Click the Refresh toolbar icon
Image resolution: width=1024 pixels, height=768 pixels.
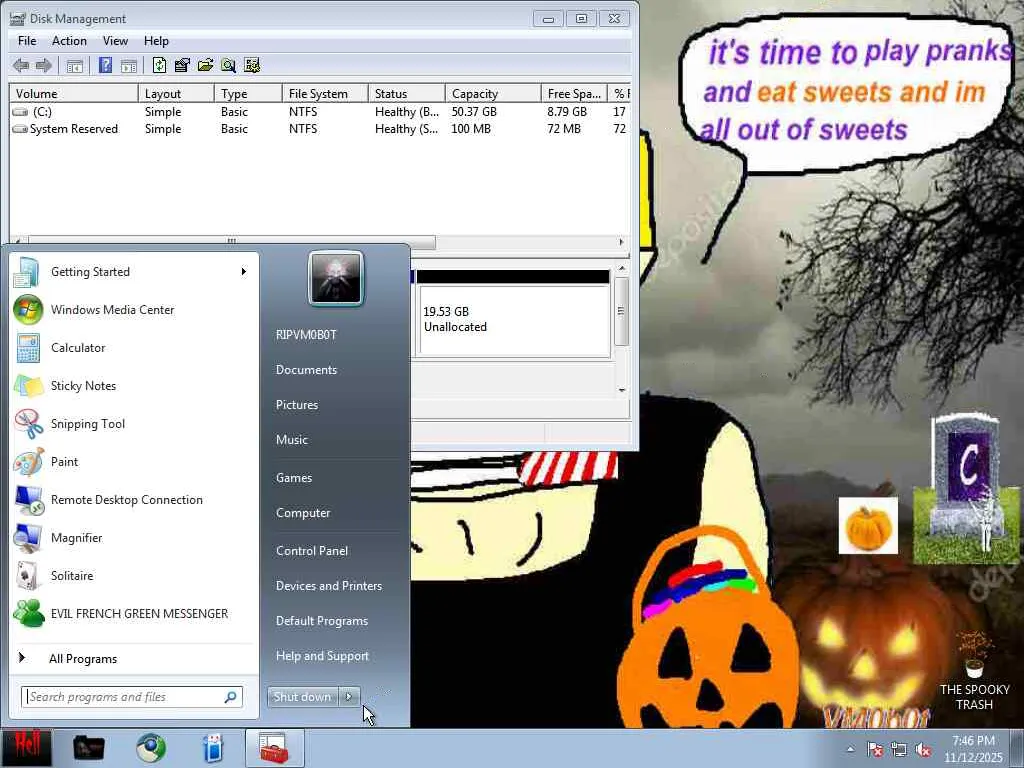tap(159, 65)
